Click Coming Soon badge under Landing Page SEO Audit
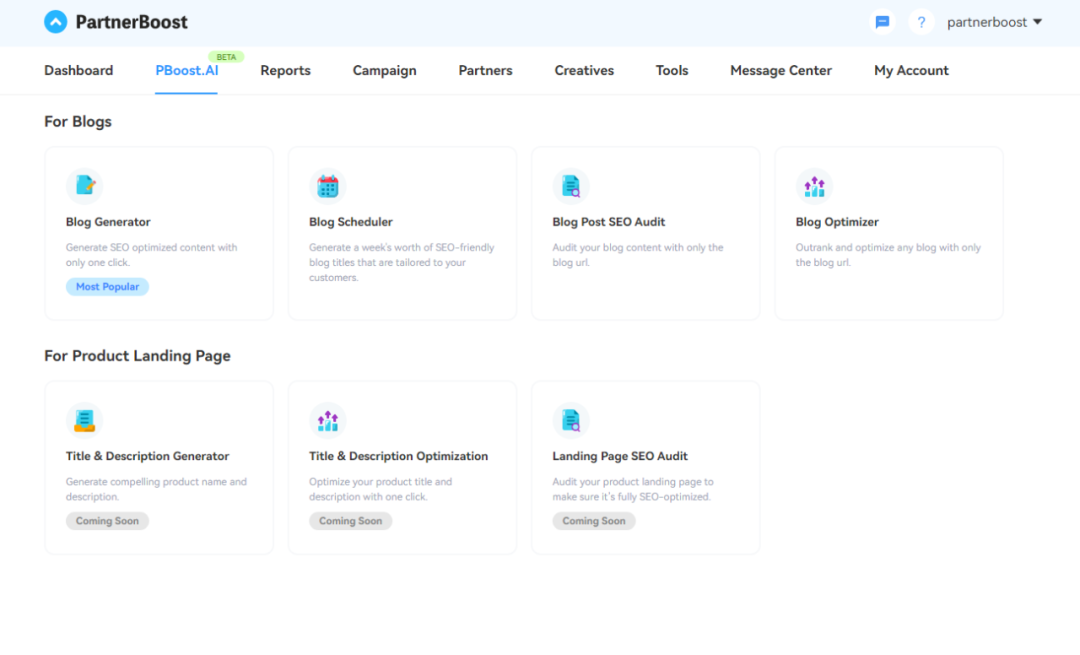Viewport: 1080px width, 655px height. (594, 521)
